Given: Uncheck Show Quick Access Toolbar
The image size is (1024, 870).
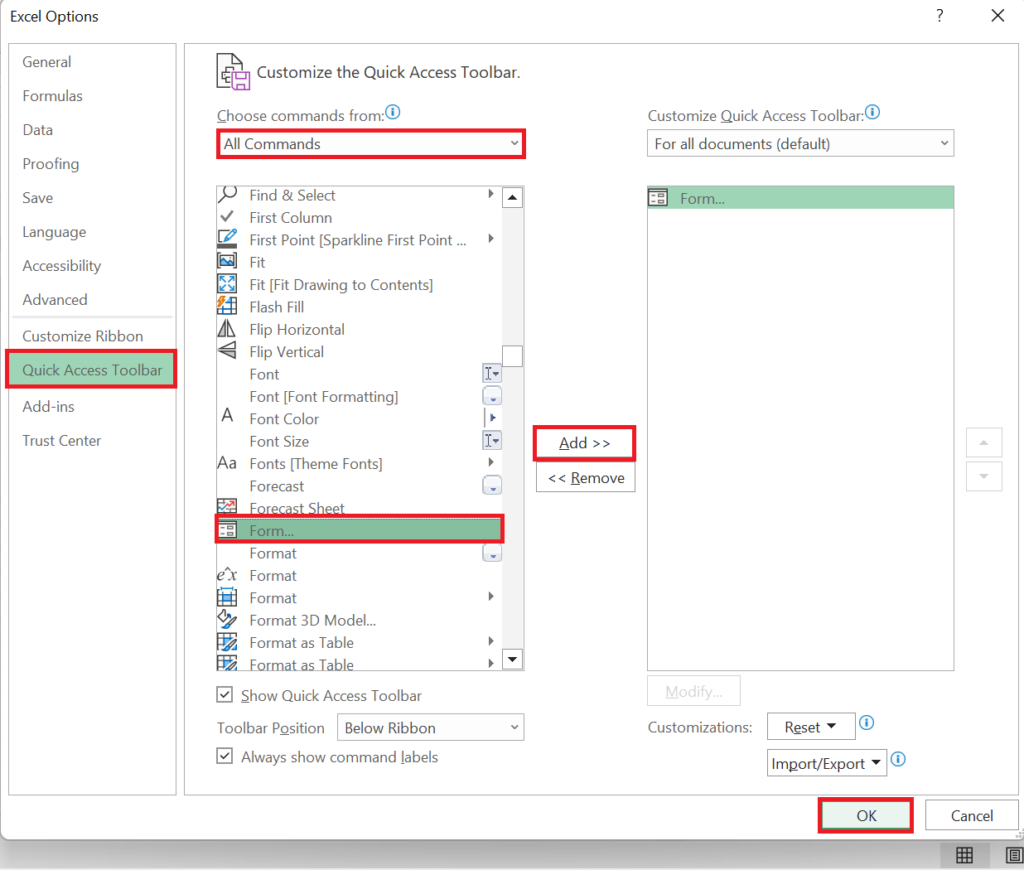Looking at the screenshot, I should [x=224, y=695].
